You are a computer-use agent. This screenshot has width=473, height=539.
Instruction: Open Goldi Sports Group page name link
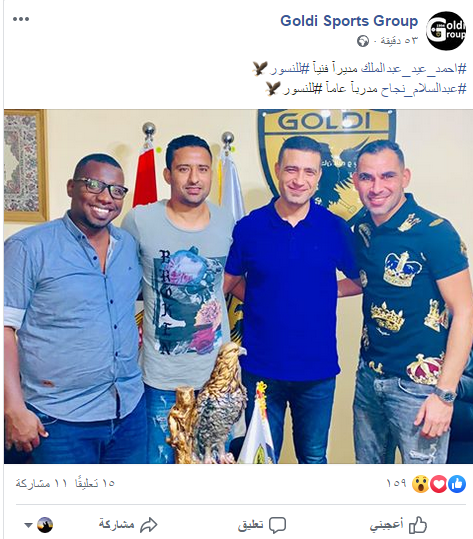[x=349, y=21]
